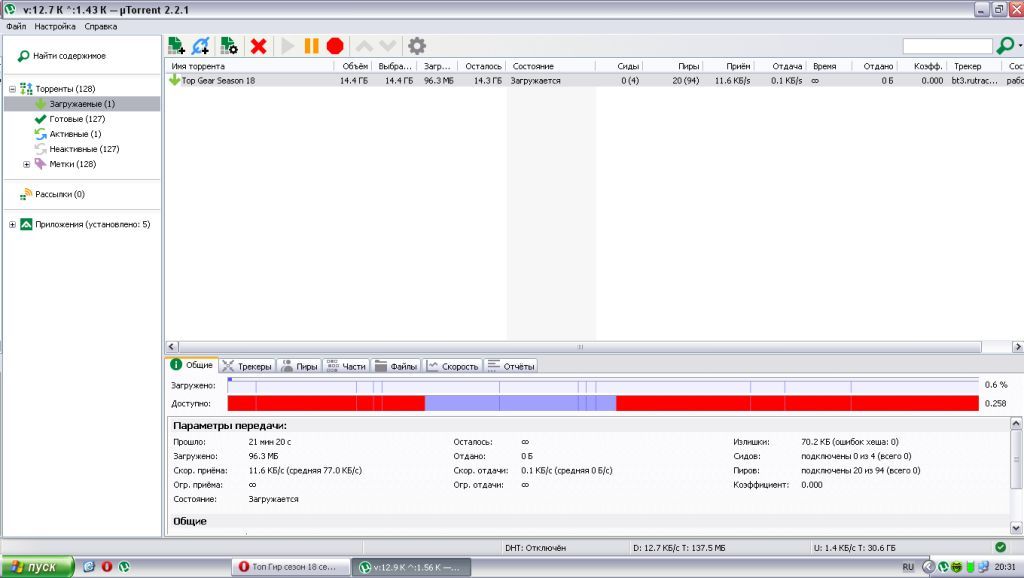Expand the Метки (128) tree node
This screenshot has width=1024, height=578.
(27, 164)
